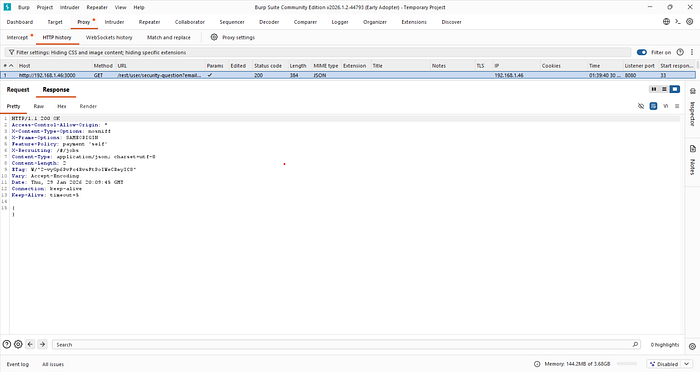Switch to the Dashboard tab

pyautogui.click(x=20, y=22)
